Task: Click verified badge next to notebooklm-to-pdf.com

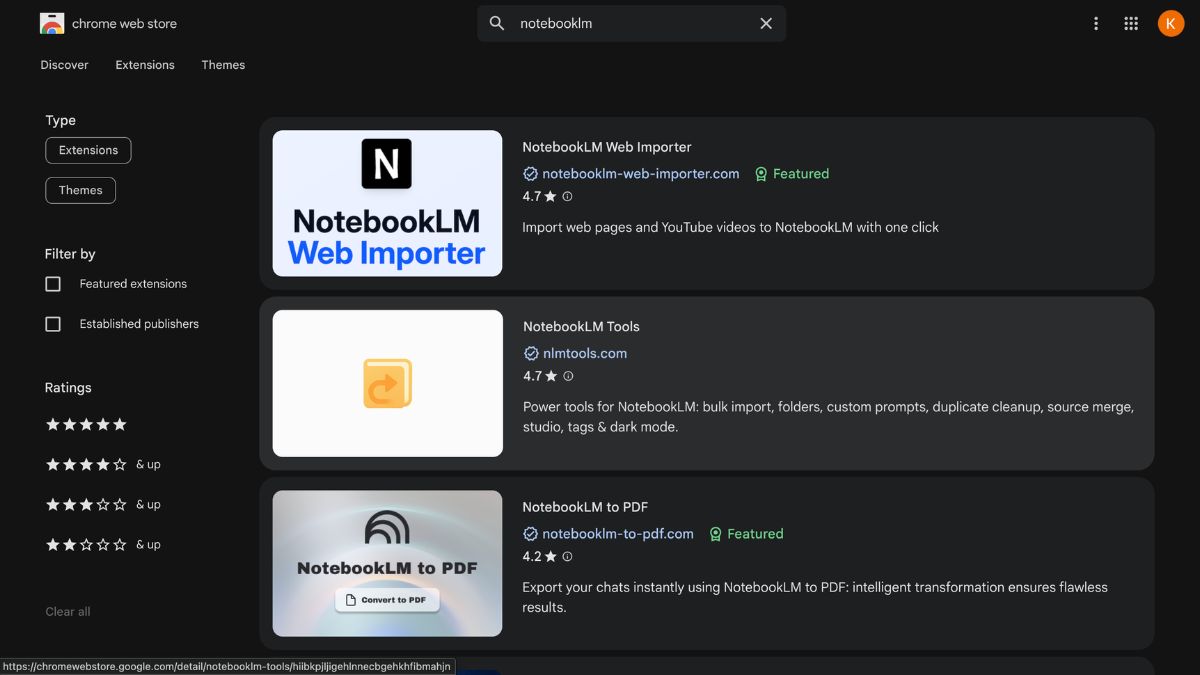Action: 531,534
